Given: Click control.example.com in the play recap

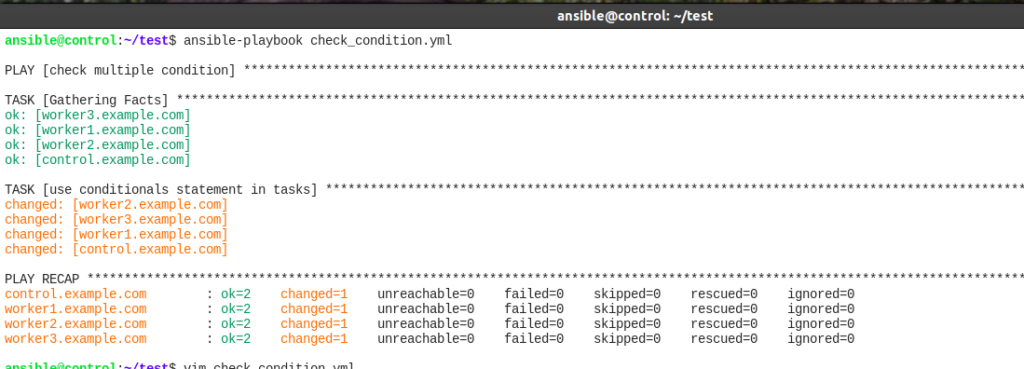Looking at the screenshot, I should coord(76,295).
